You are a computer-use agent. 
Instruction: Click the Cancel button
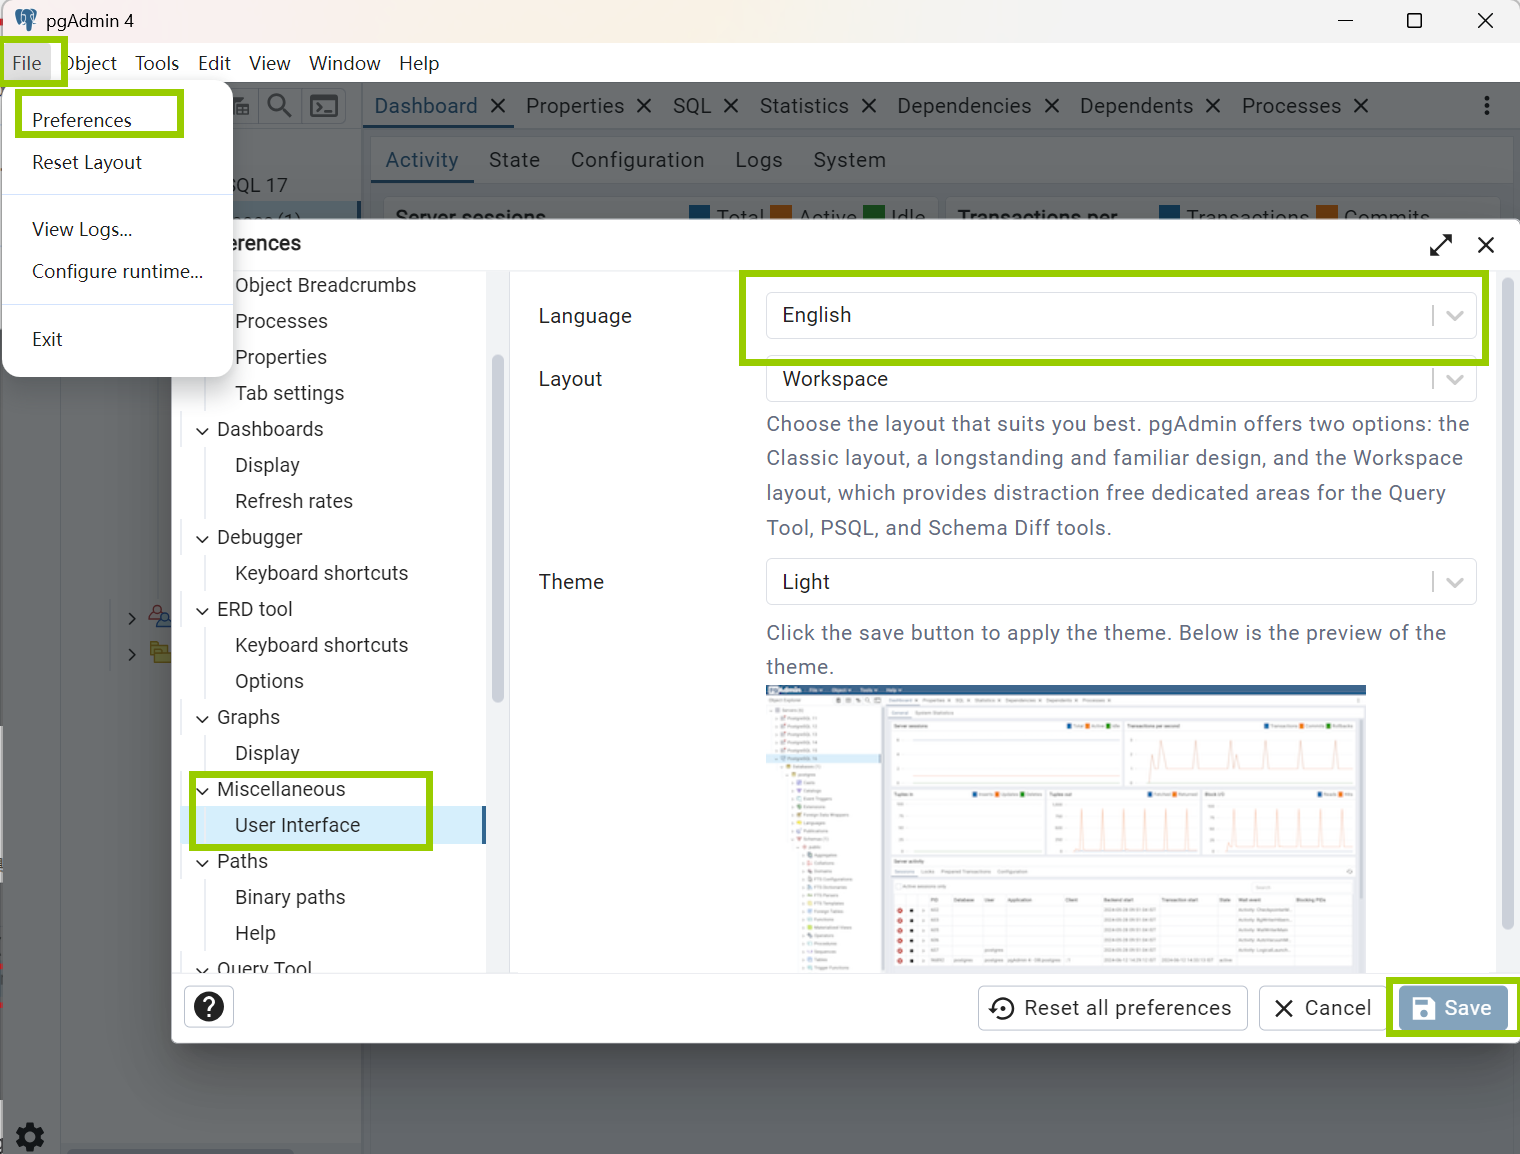coord(1322,1008)
